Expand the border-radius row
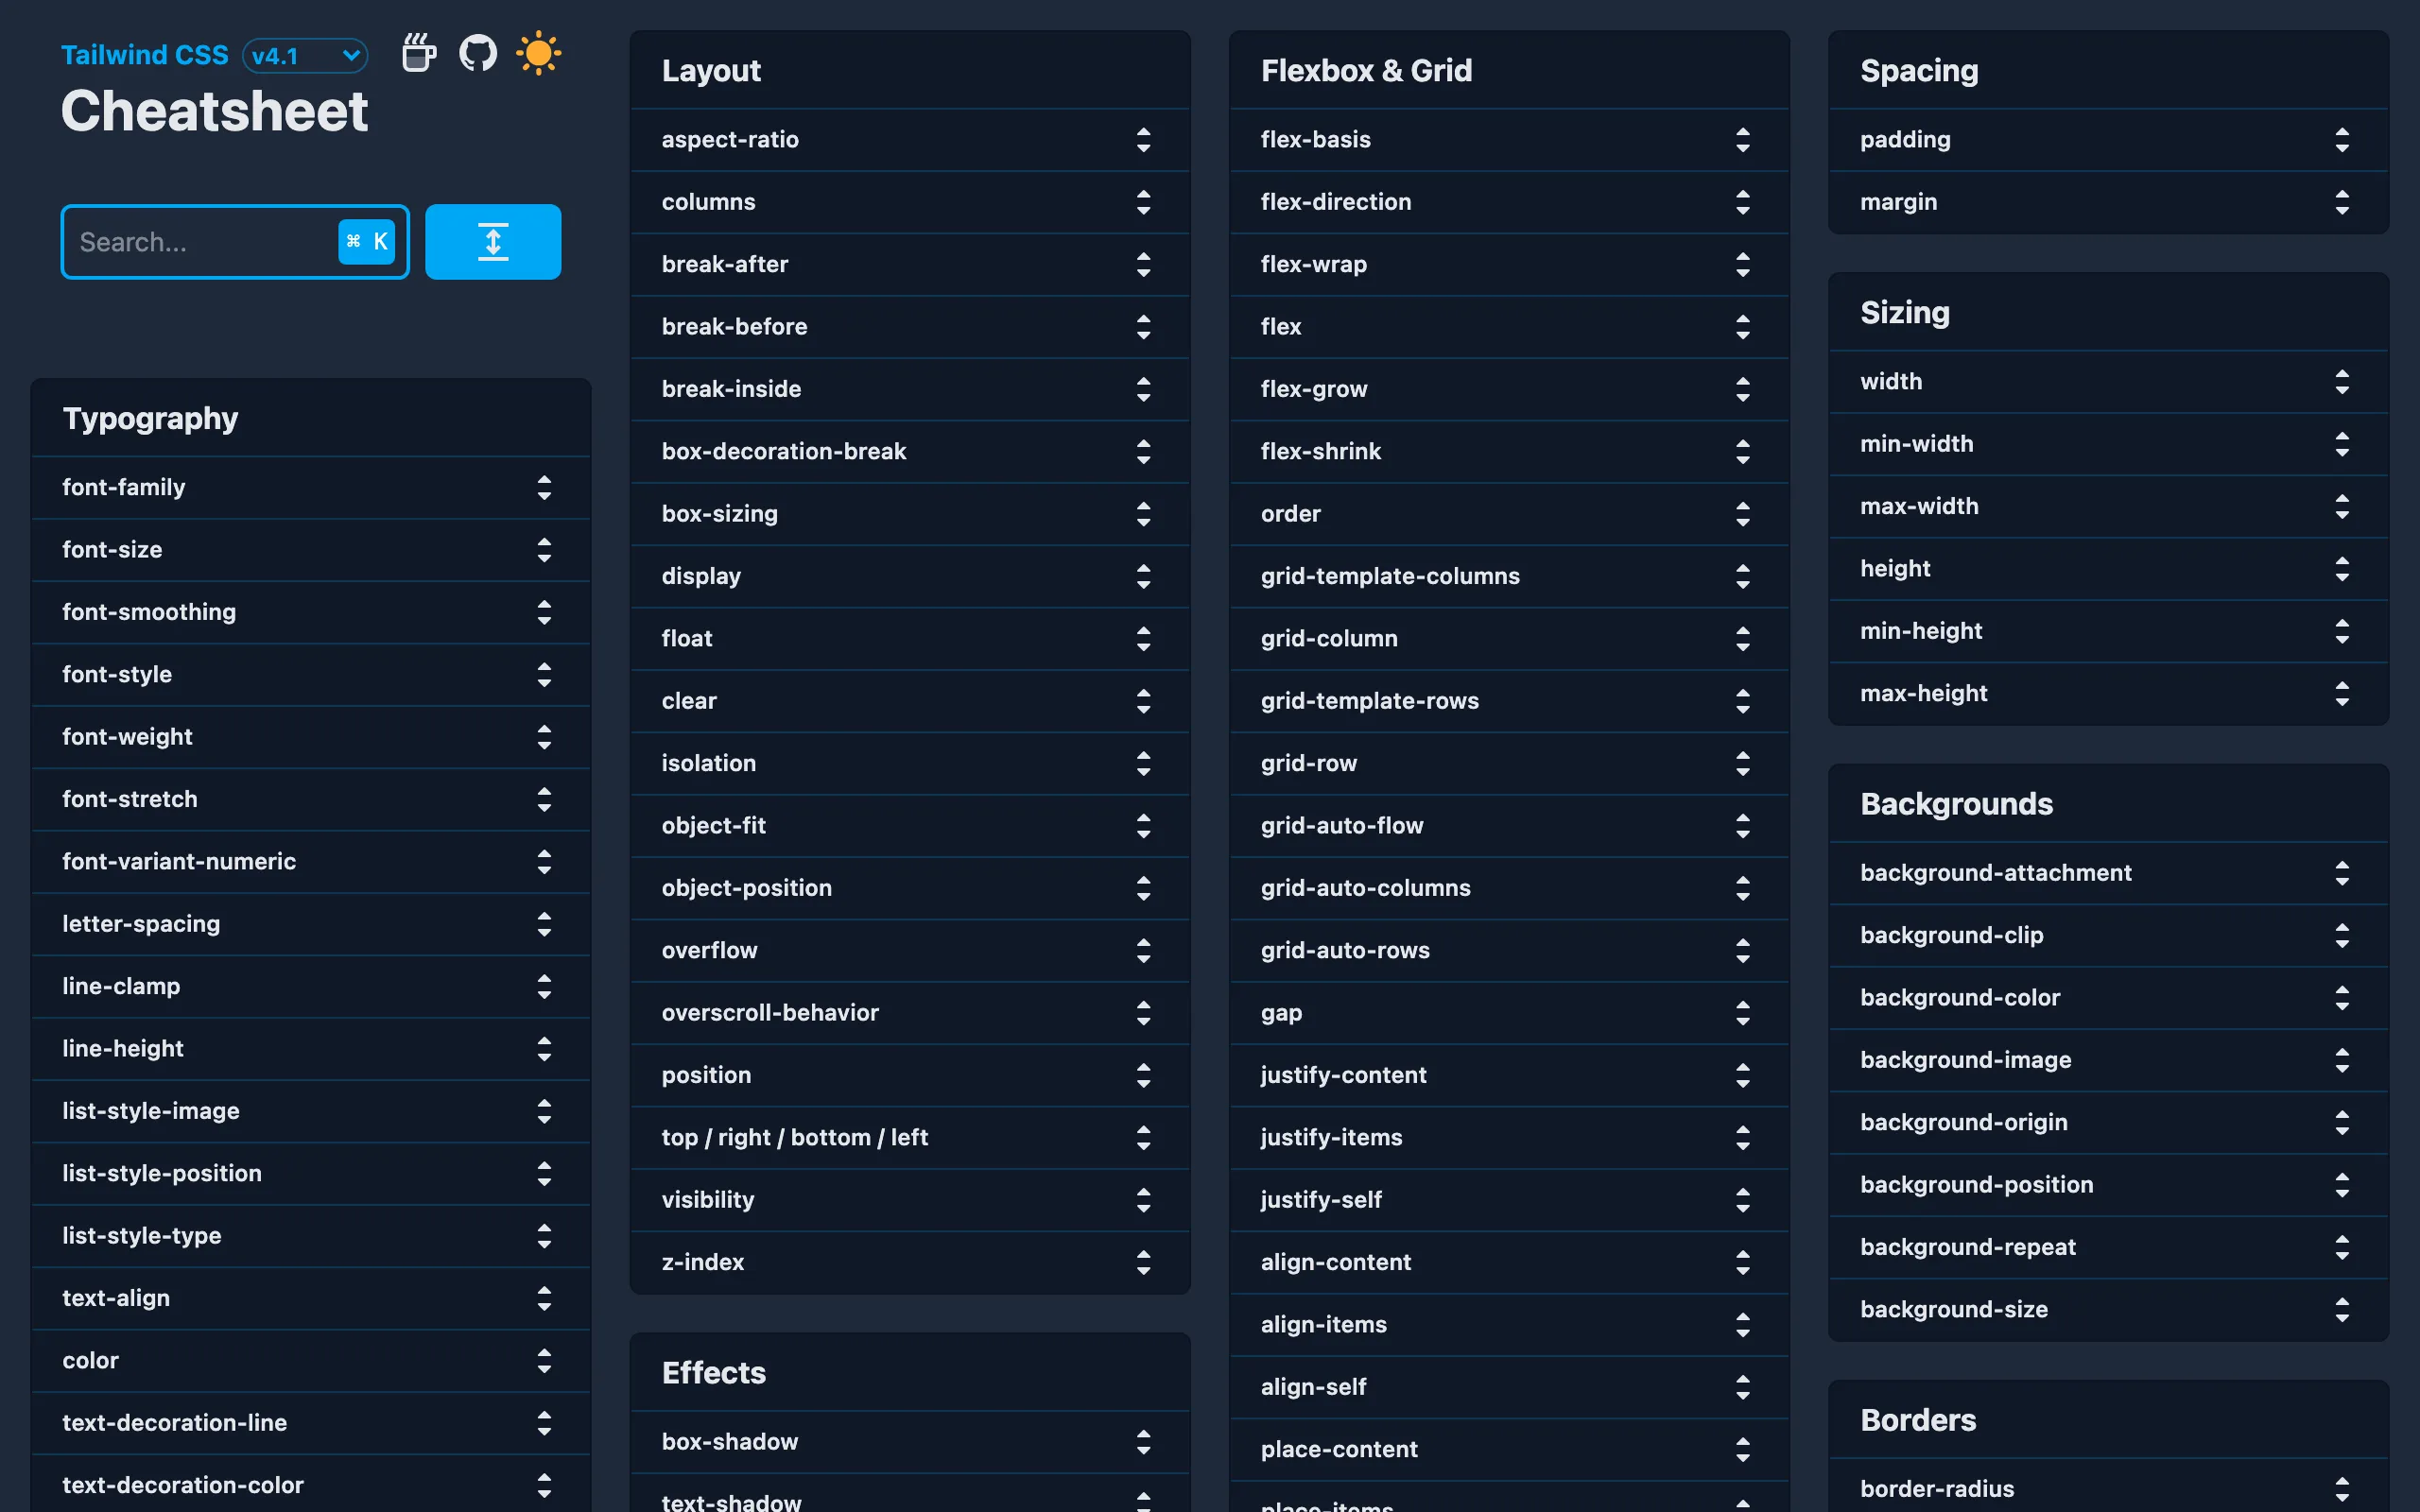 pos(2109,1487)
